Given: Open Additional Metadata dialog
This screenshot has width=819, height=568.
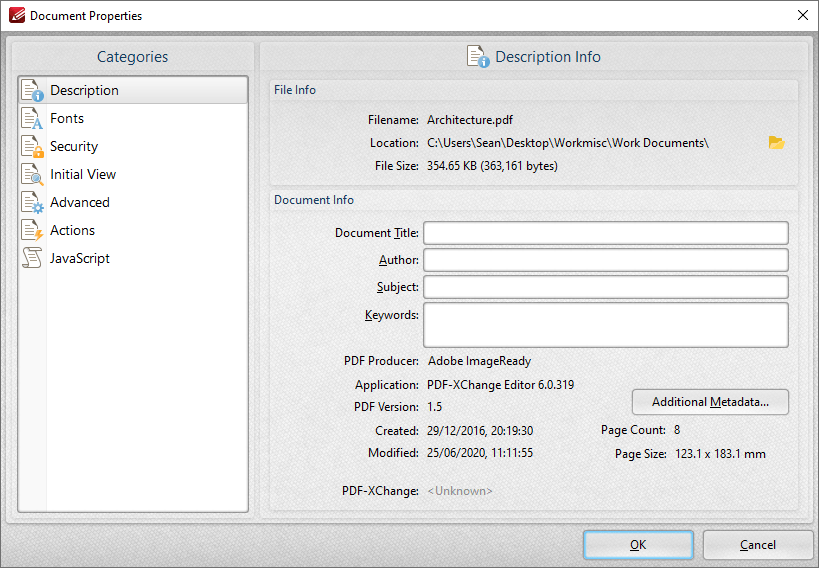Looking at the screenshot, I should pos(710,402).
